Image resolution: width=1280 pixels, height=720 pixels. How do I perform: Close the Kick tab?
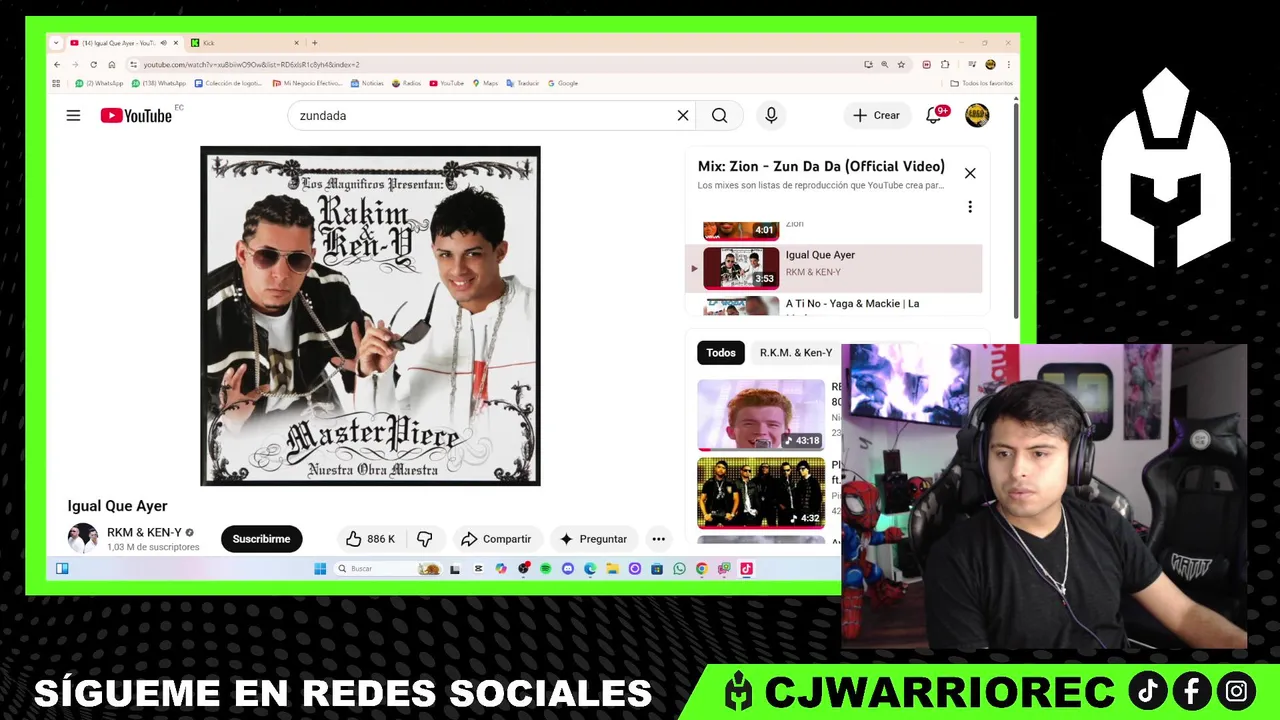pos(296,43)
